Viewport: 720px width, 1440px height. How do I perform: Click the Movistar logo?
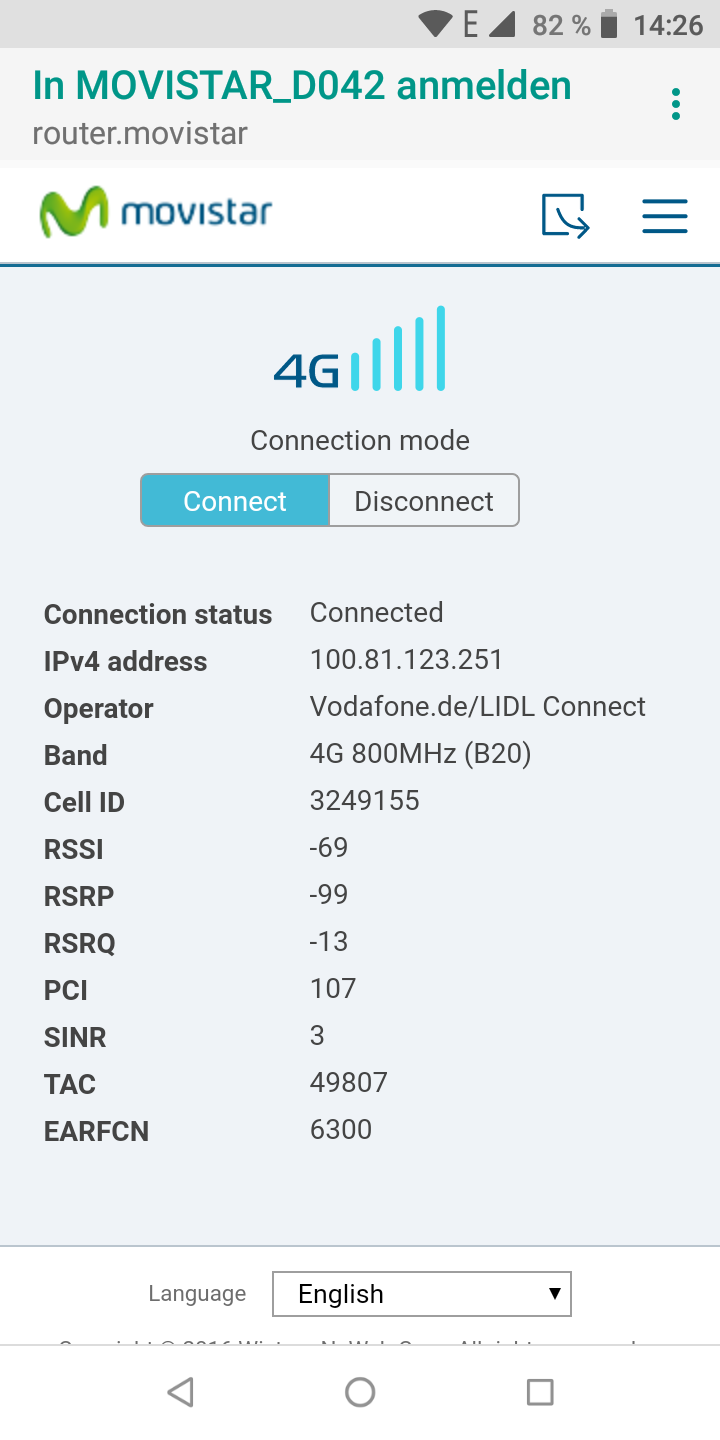coord(156,212)
